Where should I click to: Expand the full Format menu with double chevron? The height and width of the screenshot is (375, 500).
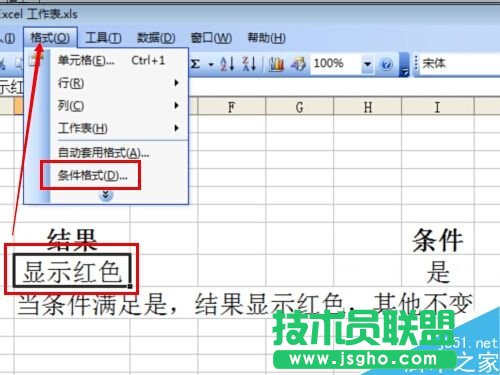(106, 195)
